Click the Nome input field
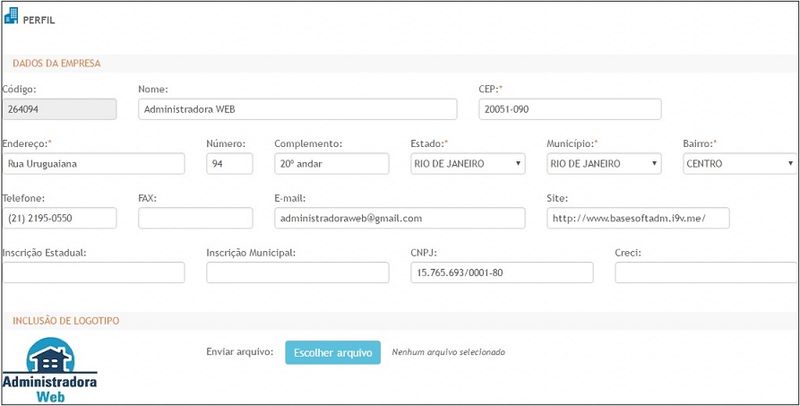The height and width of the screenshot is (406, 800). pyautogui.click(x=297, y=109)
